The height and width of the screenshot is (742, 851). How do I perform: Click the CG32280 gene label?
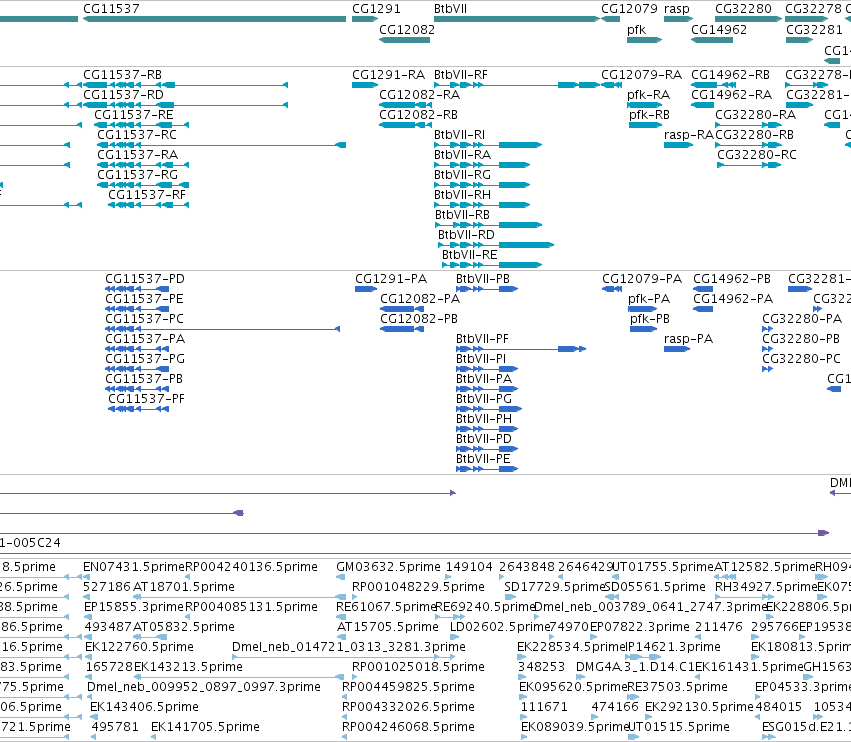[743, 9]
